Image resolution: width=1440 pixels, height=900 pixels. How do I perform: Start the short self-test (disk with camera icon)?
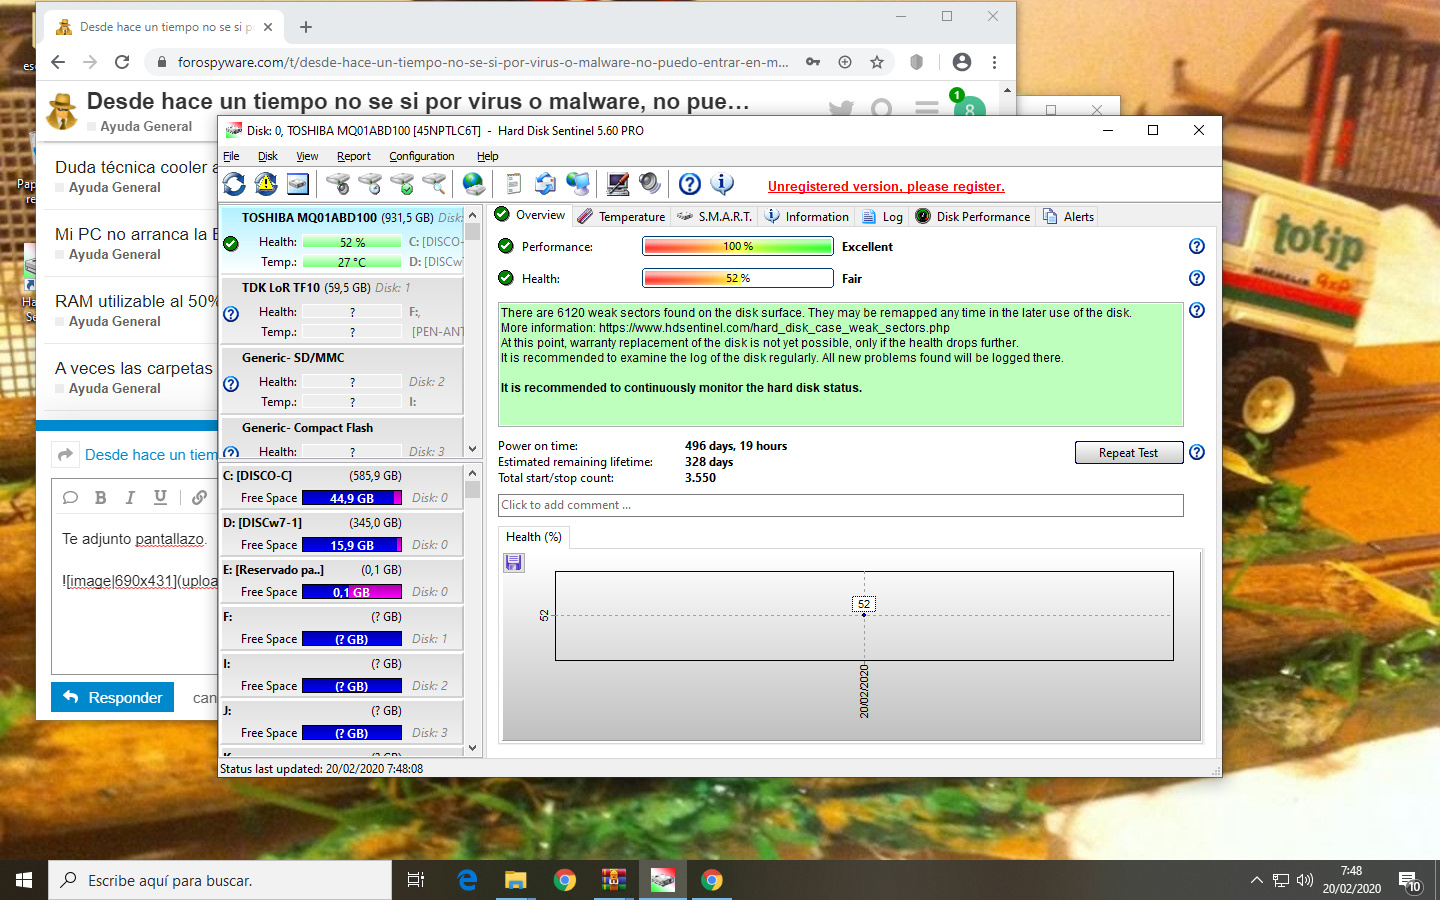click(x=338, y=184)
